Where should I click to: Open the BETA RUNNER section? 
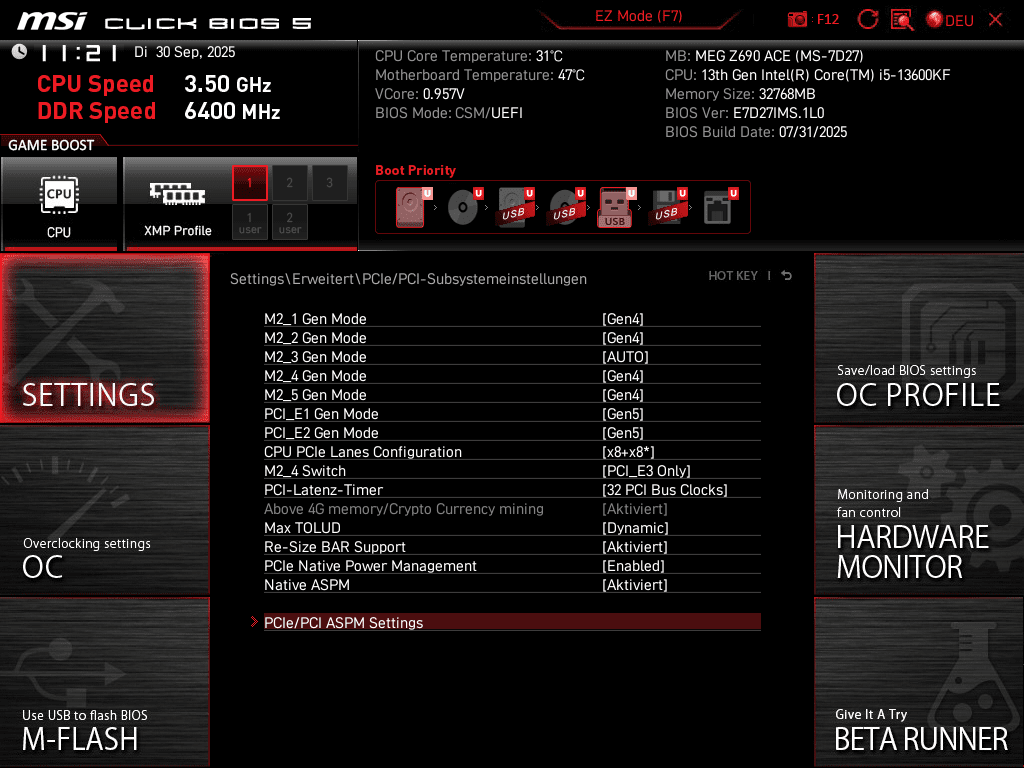click(919, 682)
